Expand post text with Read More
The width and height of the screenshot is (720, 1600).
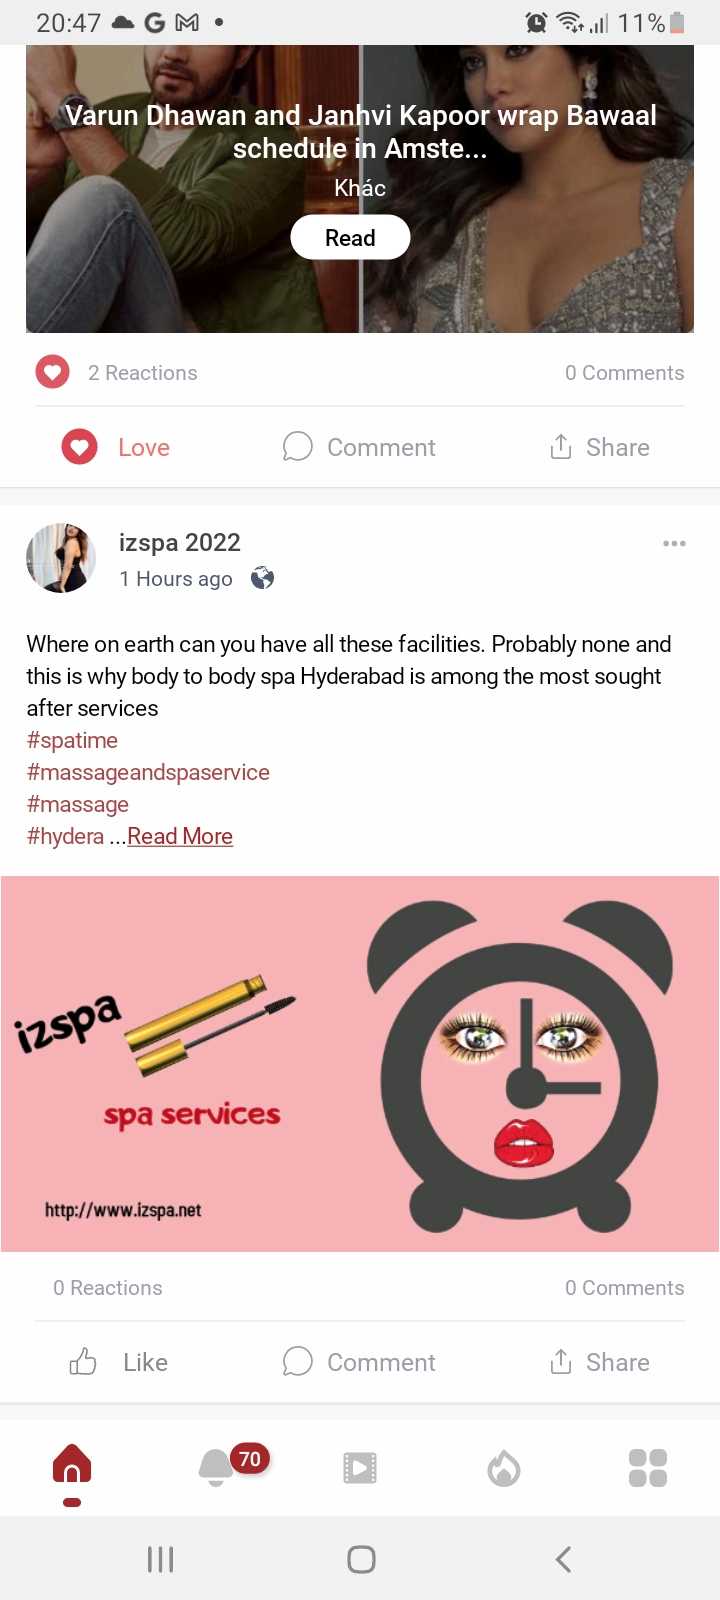tap(180, 836)
